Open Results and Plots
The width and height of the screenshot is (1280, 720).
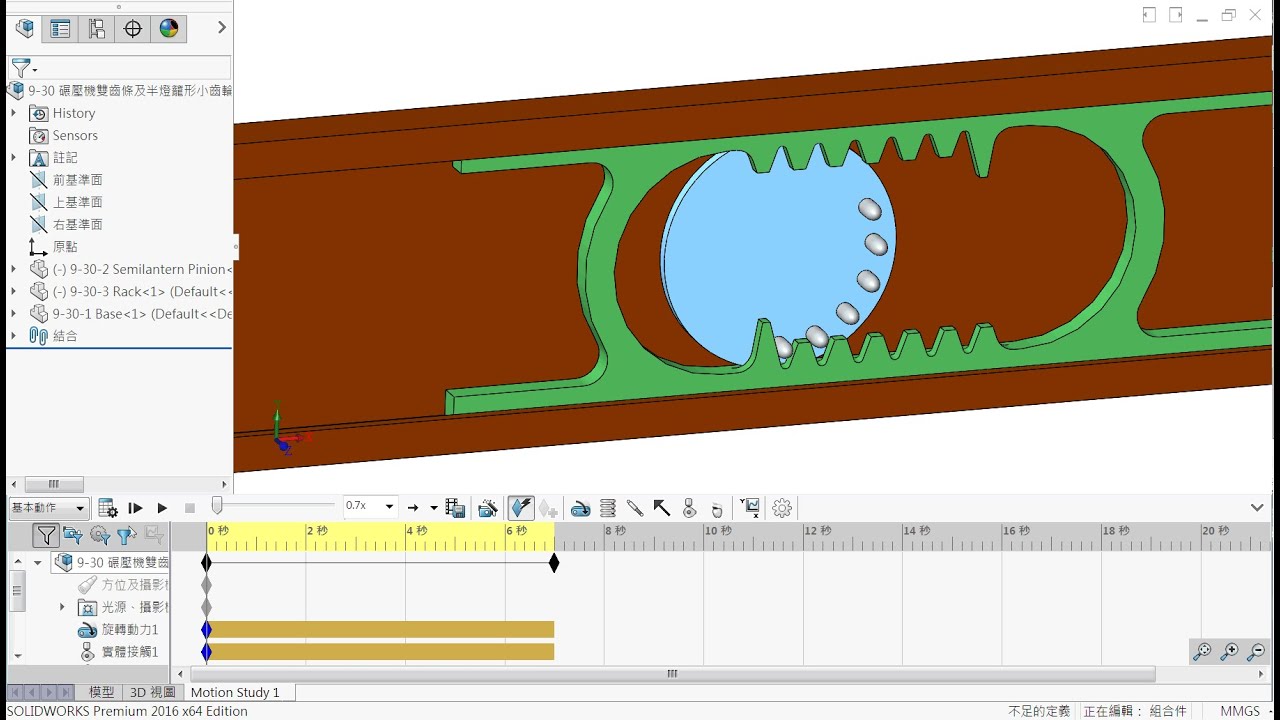[752, 508]
